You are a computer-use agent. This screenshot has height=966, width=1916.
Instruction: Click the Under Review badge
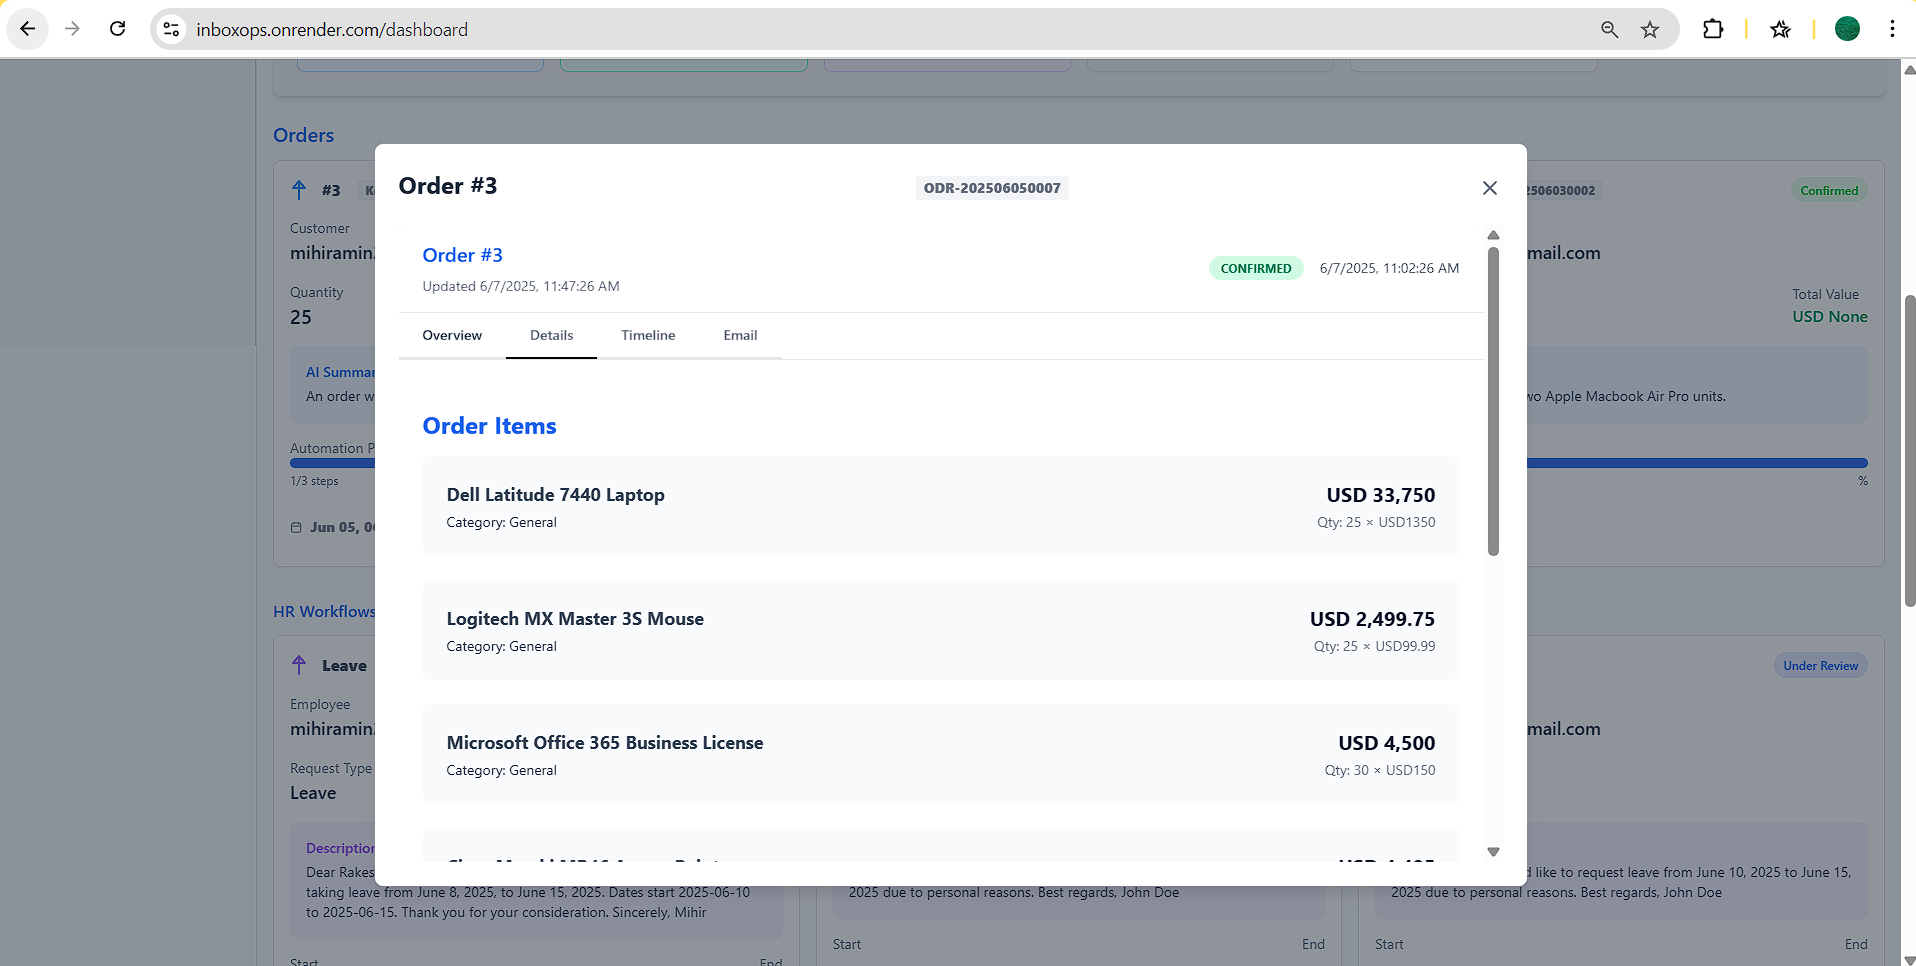tap(1821, 665)
